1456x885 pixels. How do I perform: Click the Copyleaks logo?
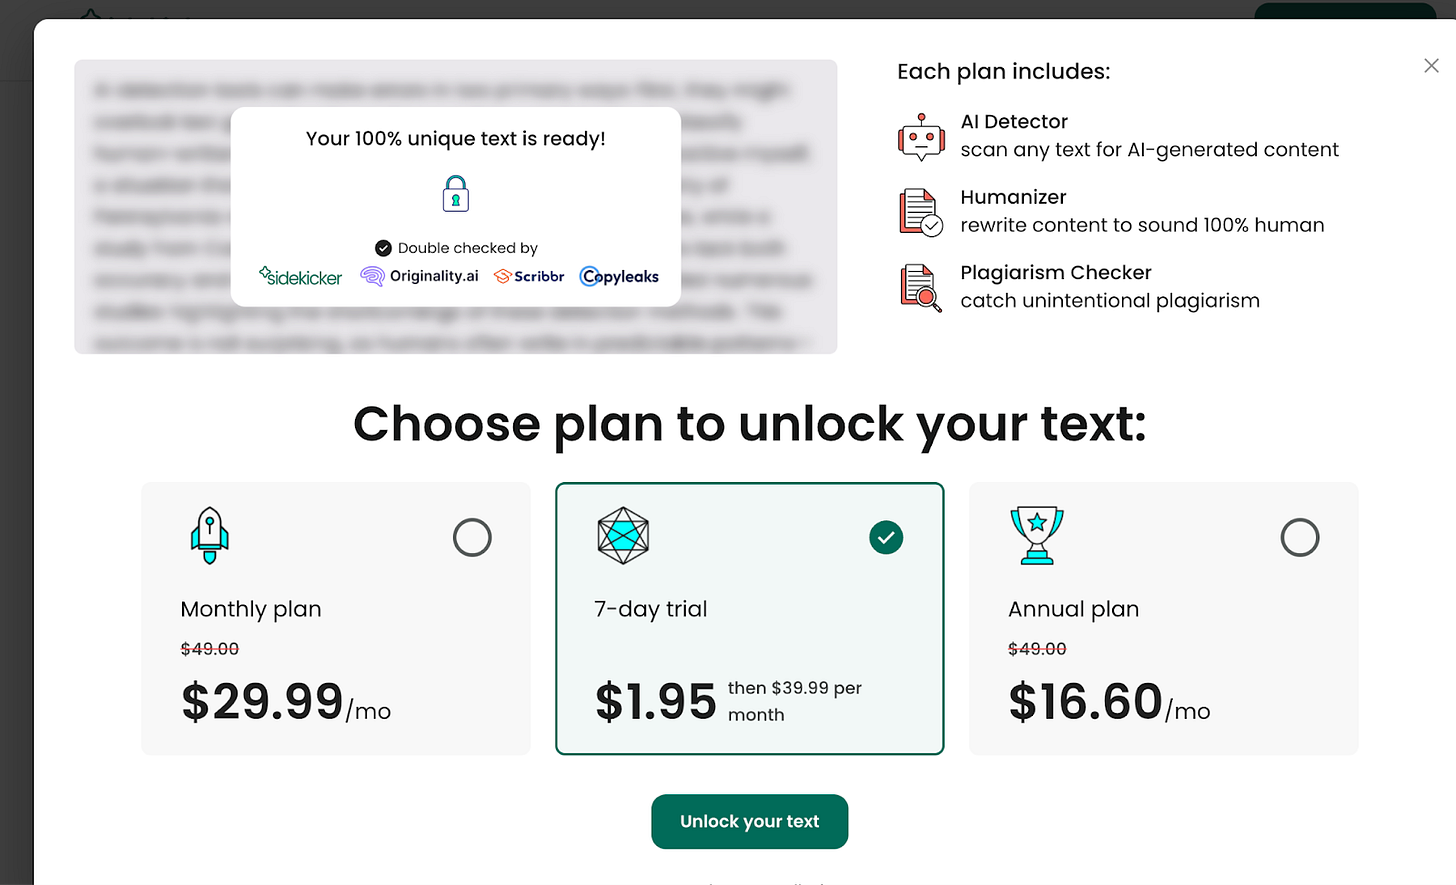[618, 276]
